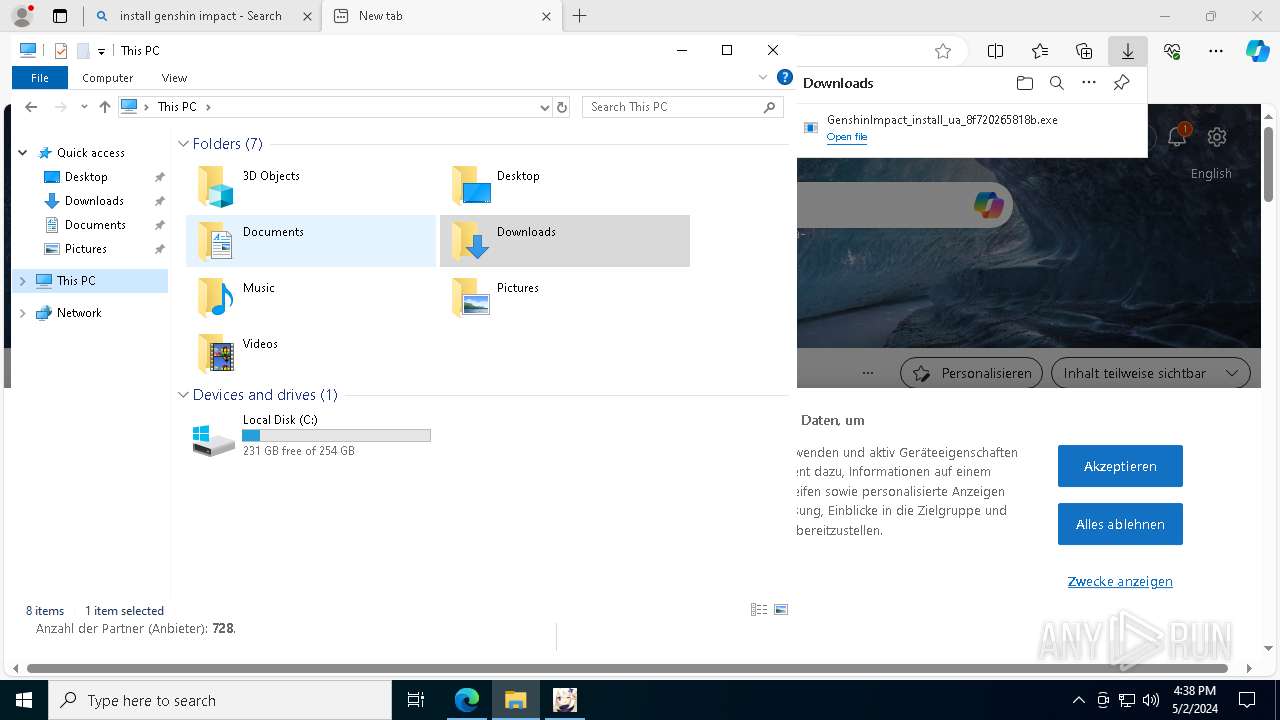Add page to favorites with star icon
Image resolution: width=1280 pixels, height=720 pixels.
point(943,51)
